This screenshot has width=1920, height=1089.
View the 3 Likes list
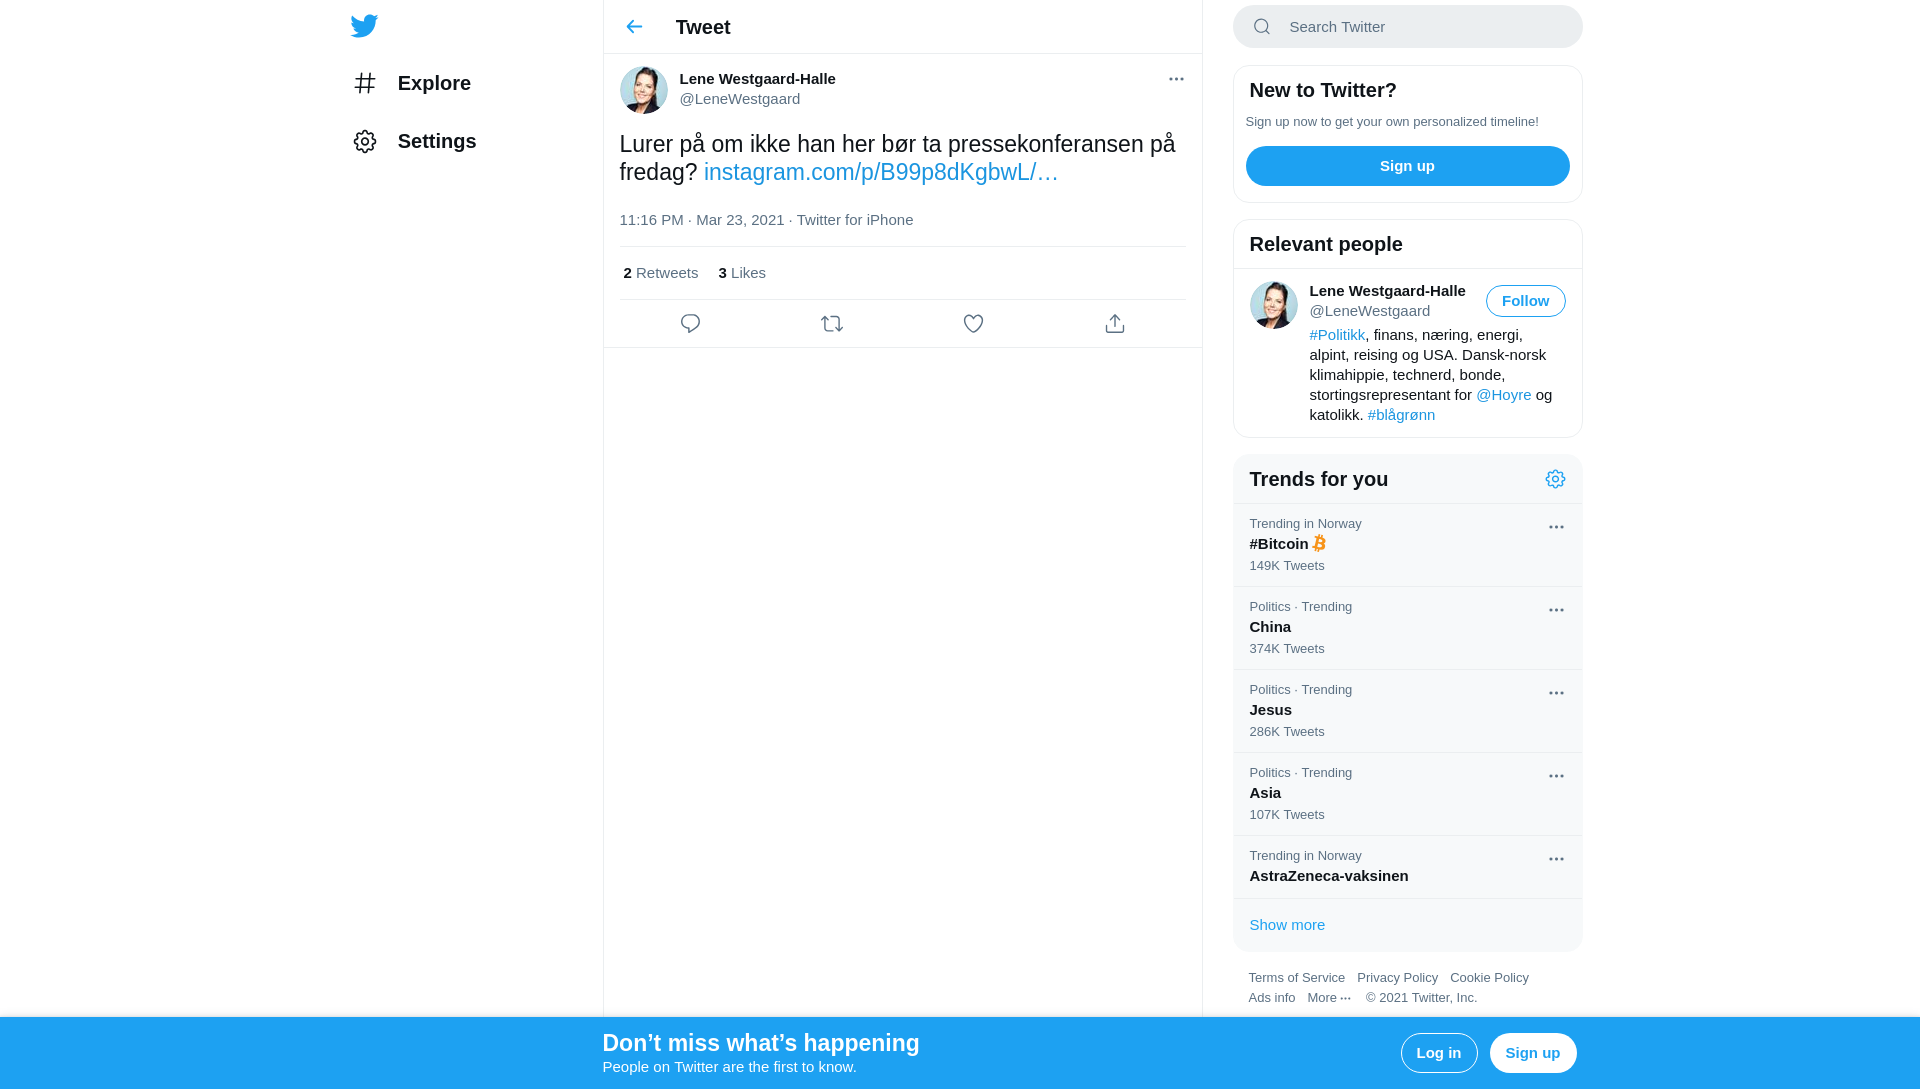click(741, 273)
